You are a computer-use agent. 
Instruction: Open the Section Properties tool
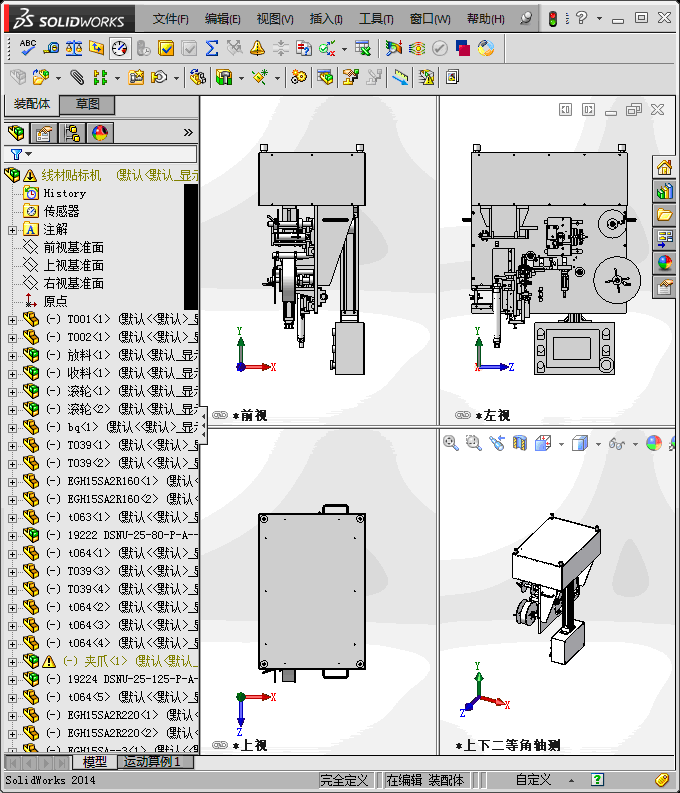pyautogui.click(x=97, y=49)
